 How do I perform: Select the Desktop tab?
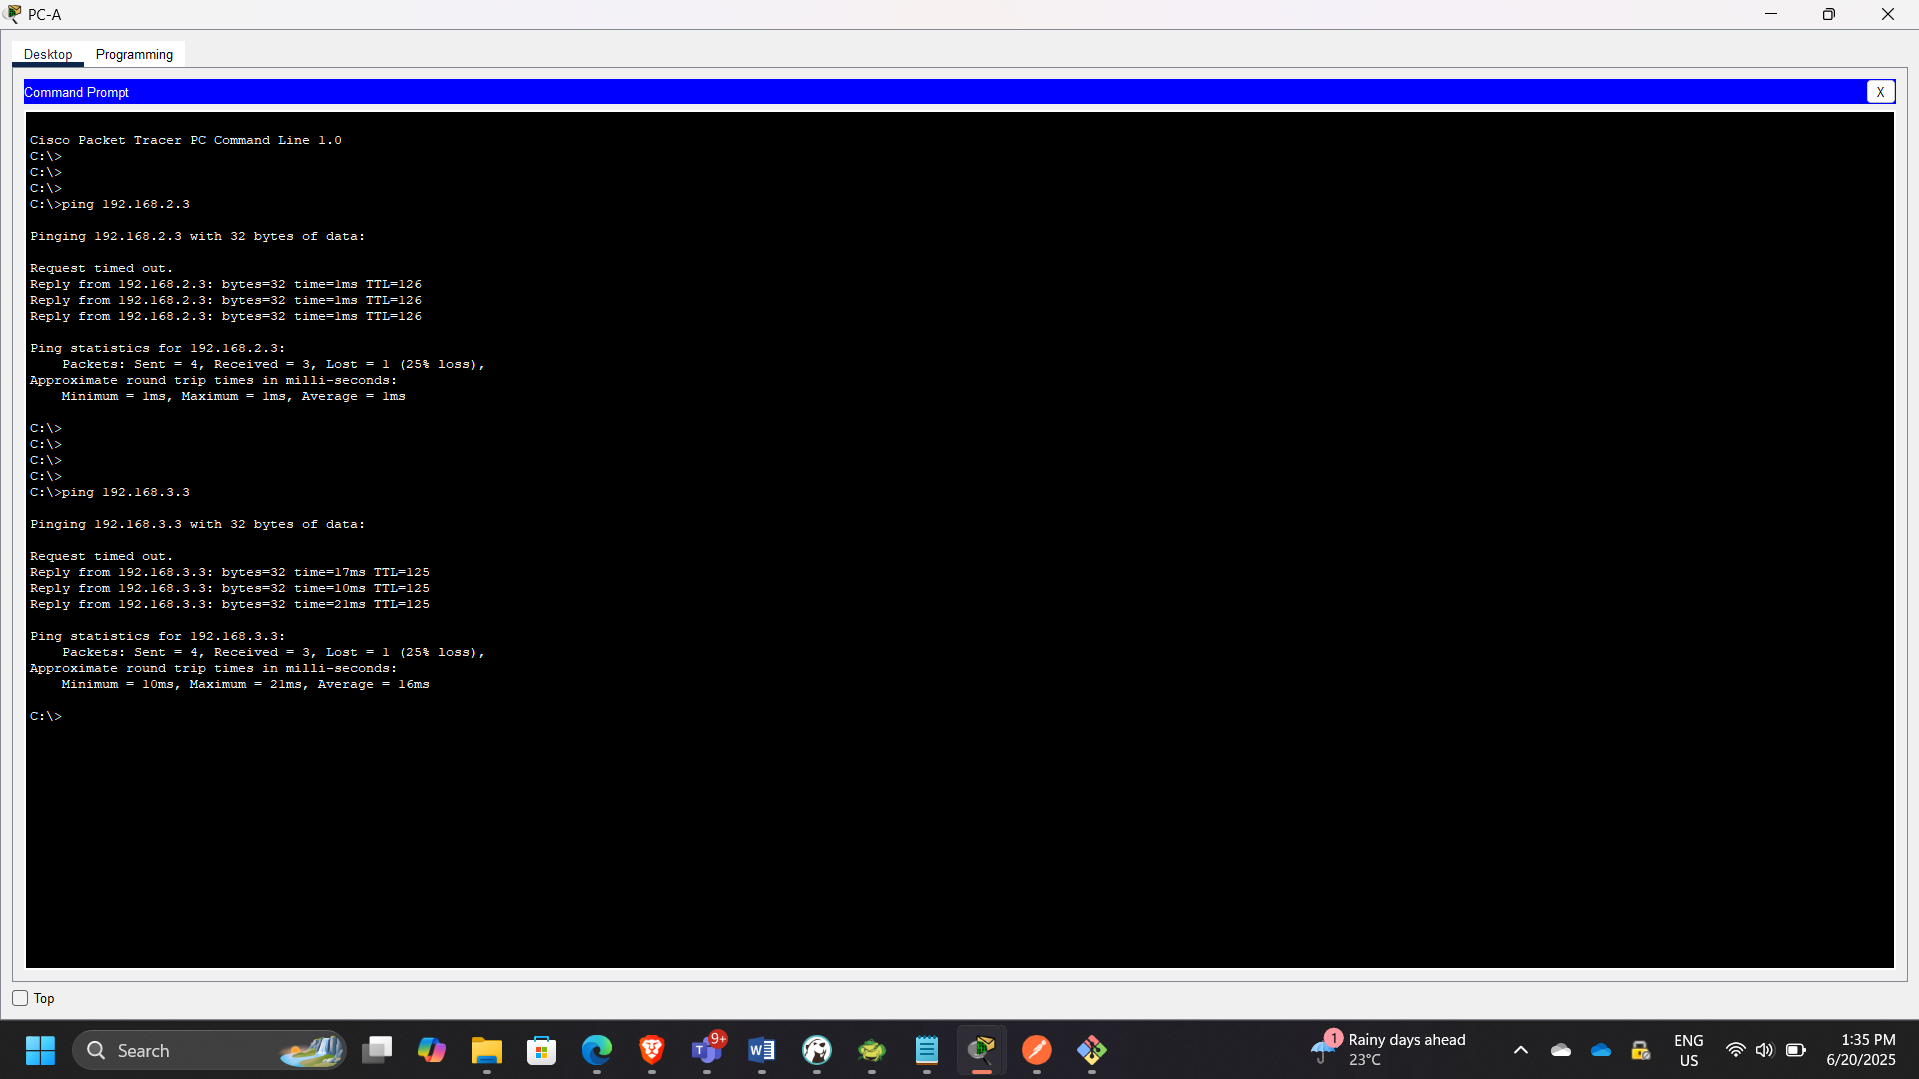(x=47, y=54)
